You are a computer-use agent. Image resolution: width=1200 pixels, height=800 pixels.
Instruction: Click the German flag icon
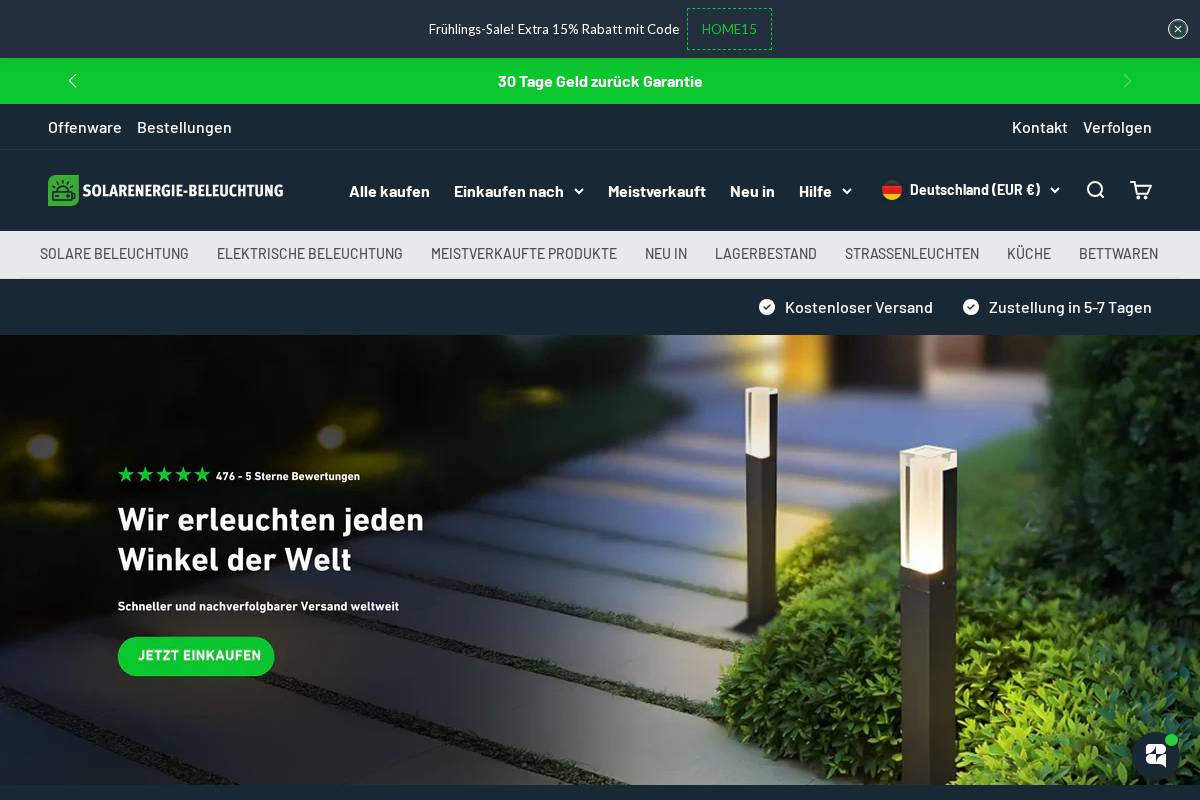892,190
